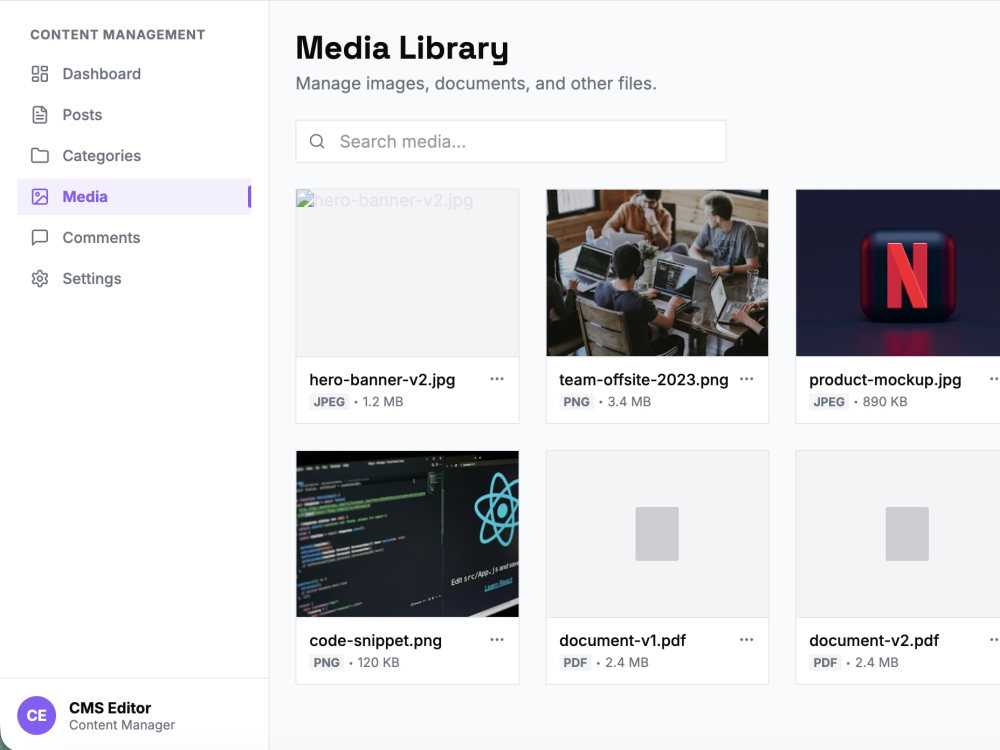Focus the Search media input field

click(x=511, y=142)
